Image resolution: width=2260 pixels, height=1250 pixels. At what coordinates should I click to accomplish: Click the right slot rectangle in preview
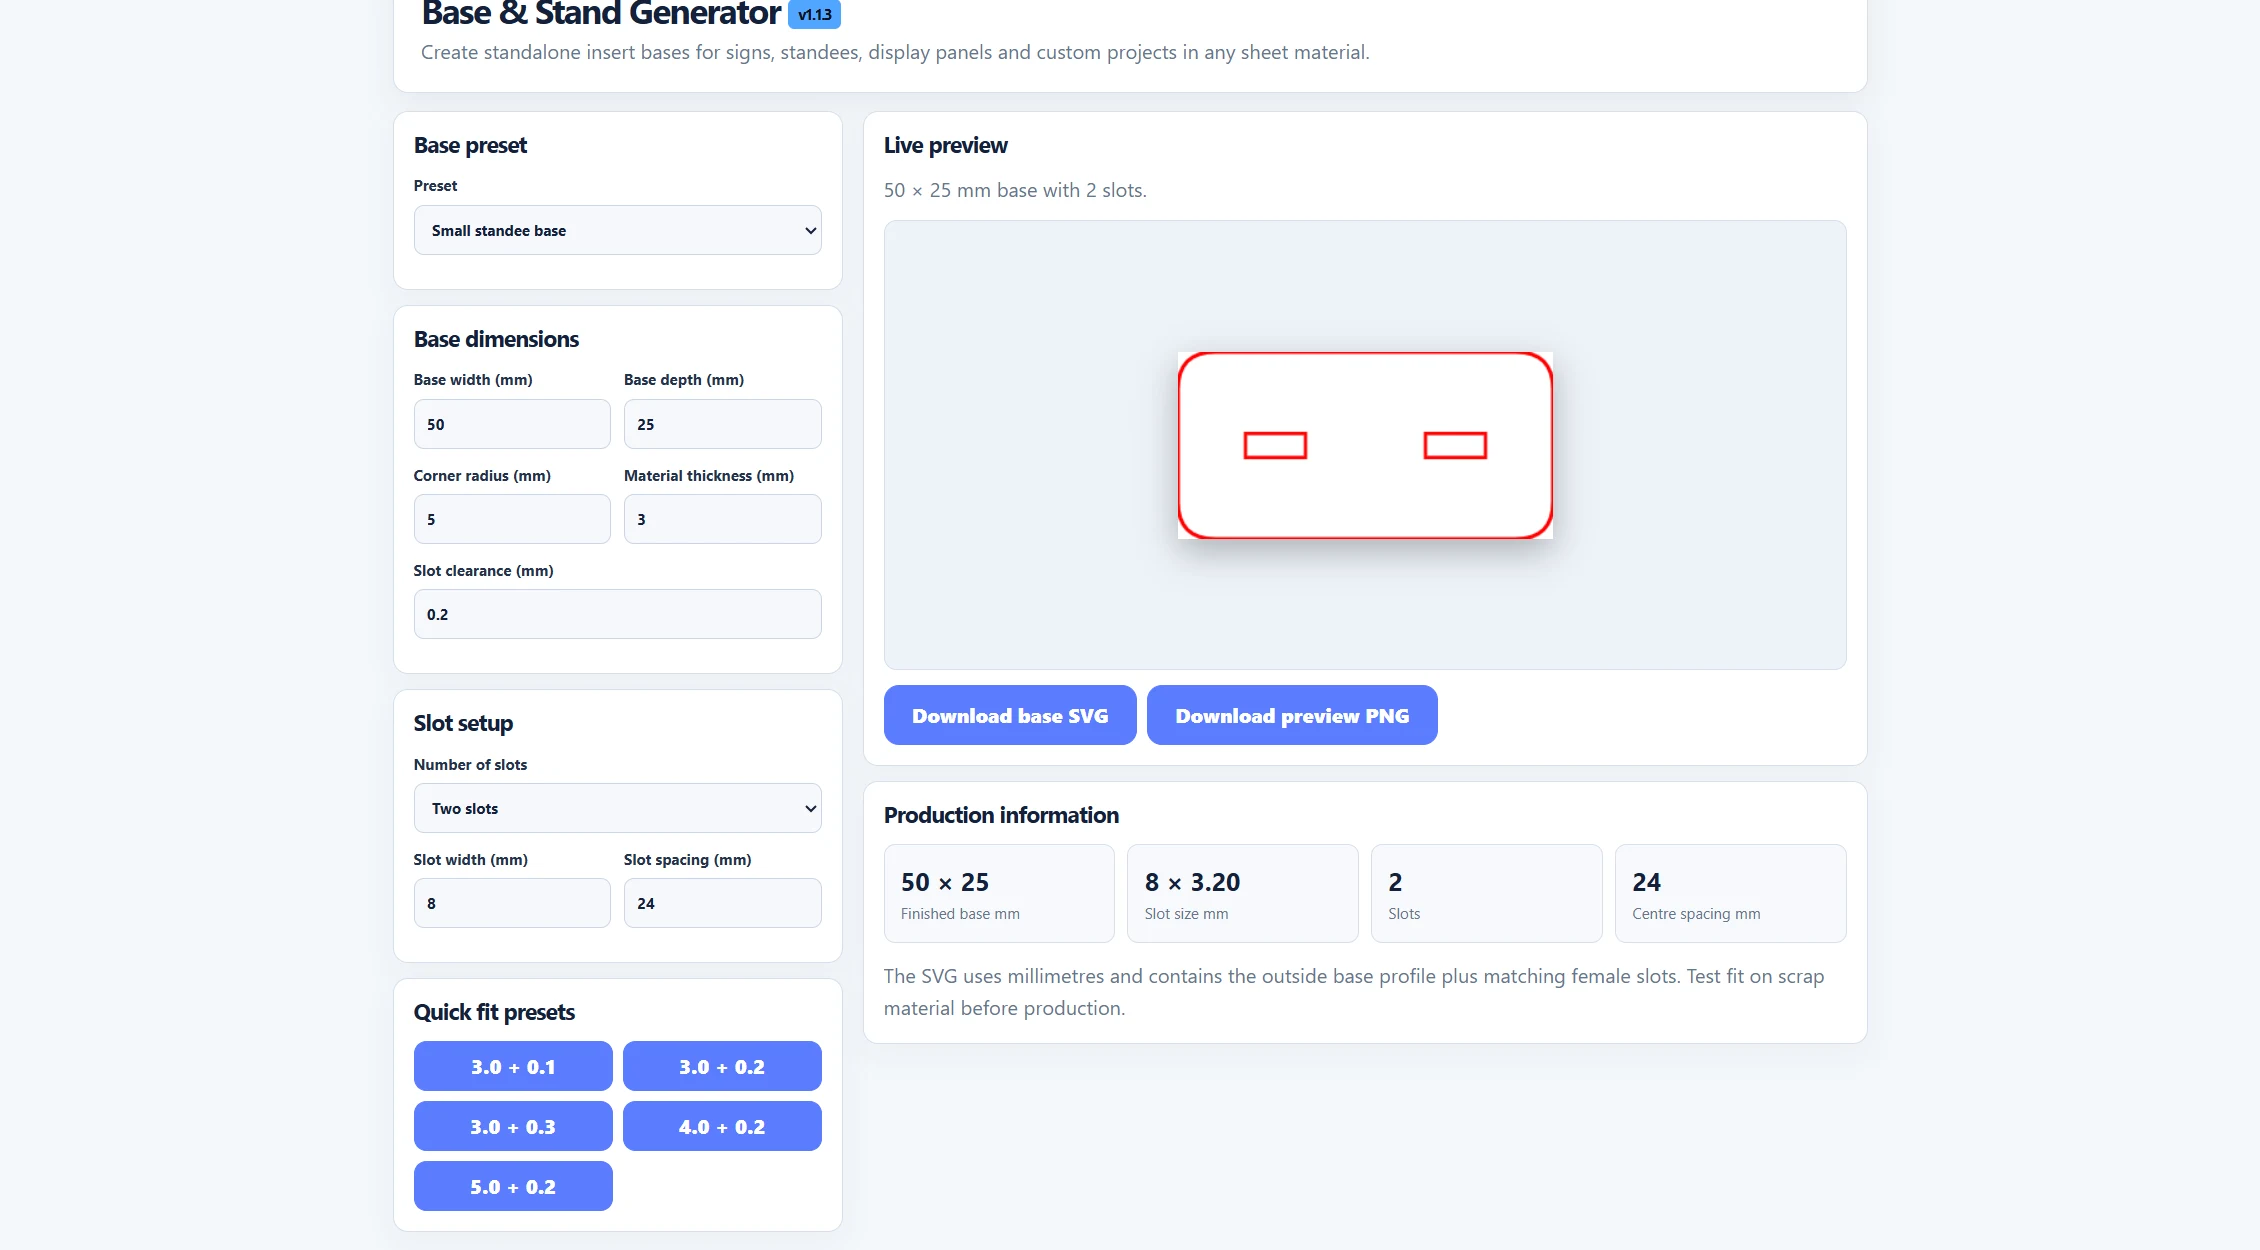(1455, 445)
